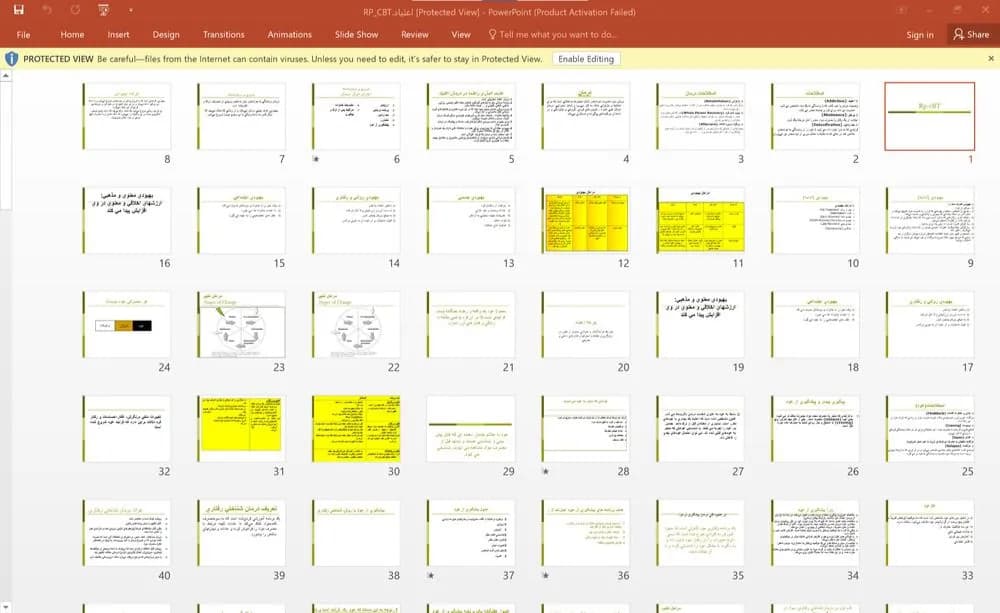Click the Redo icon in quick access
Viewport: 1000px width, 613px height.
75,10
